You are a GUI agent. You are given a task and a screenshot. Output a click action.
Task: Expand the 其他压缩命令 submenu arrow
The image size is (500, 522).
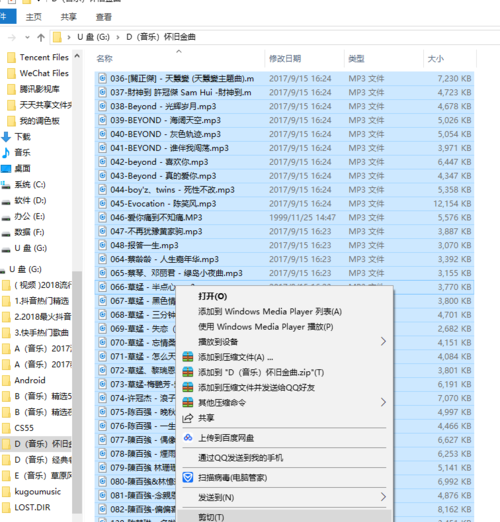click(x=383, y=403)
